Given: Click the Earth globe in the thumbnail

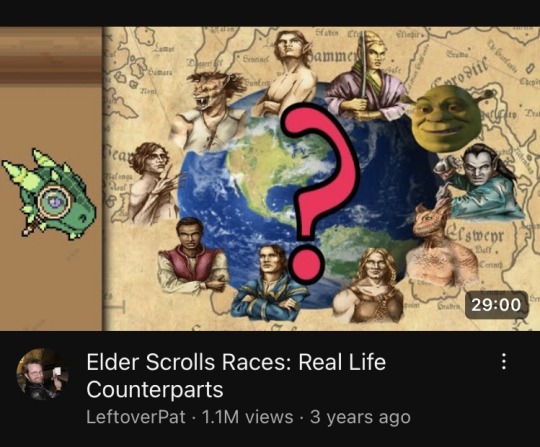Looking at the screenshot, I should coord(303,193).
